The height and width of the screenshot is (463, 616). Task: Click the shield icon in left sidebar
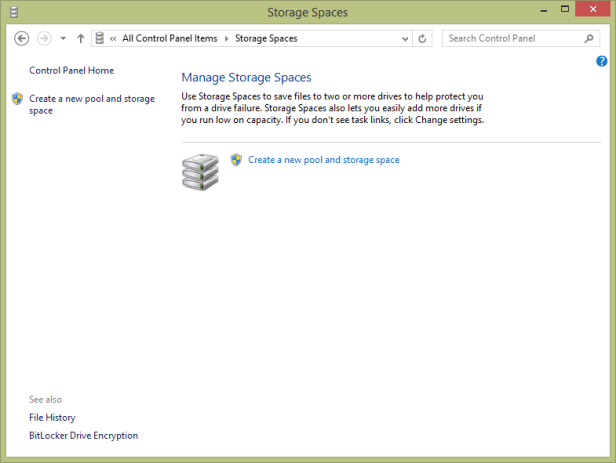click(x=17, y=99)
